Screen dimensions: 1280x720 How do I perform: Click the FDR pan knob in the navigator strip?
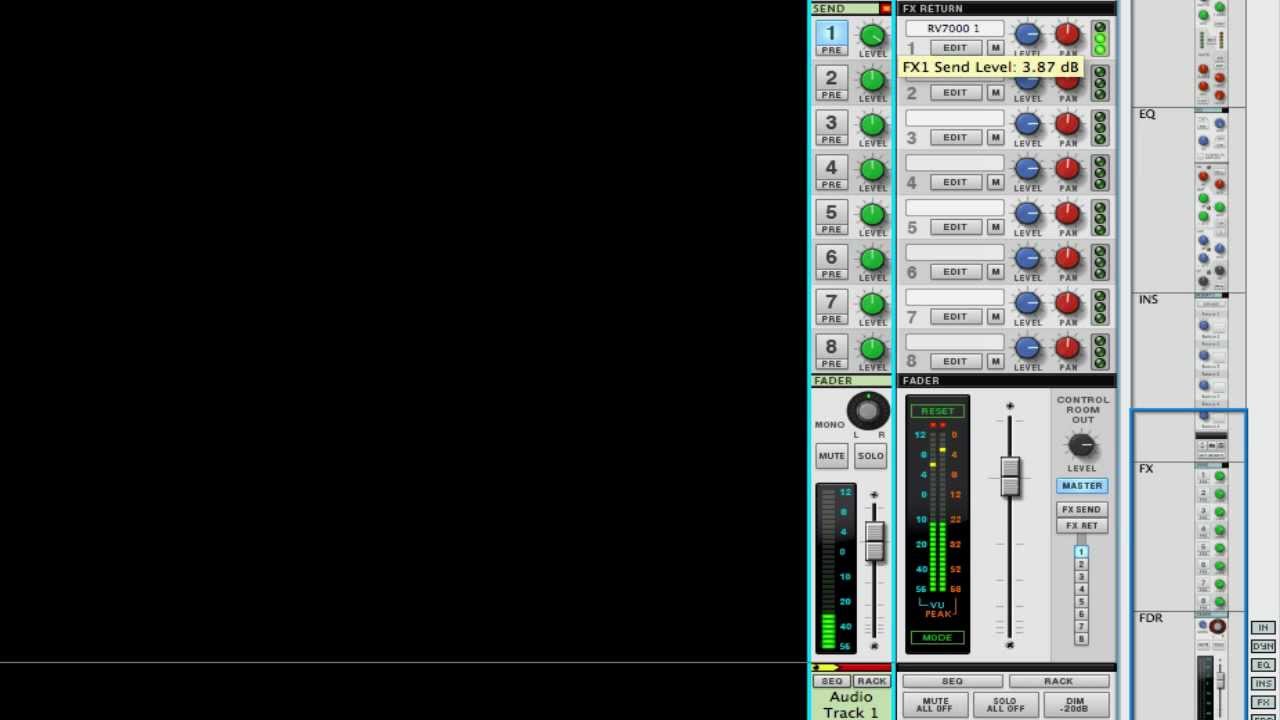[x=1217, y=627]
